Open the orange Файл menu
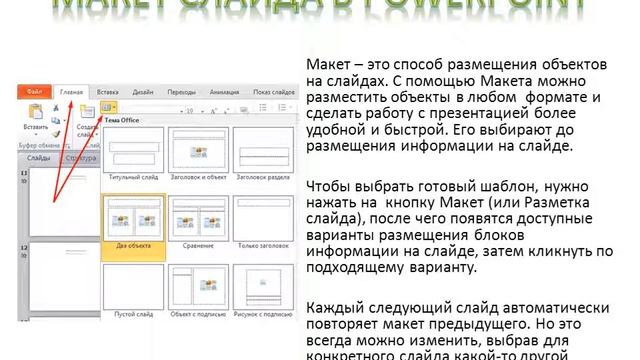The width and height of the screenshot is (640, 360). pyautogui.click(x=34, y=92)
